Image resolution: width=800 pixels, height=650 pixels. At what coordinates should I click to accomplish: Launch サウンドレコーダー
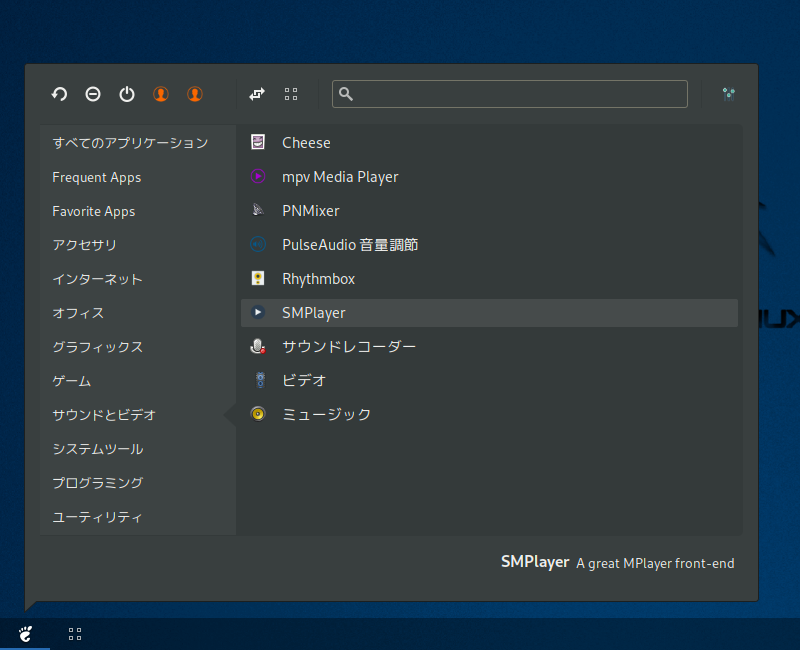coord(489,346)
